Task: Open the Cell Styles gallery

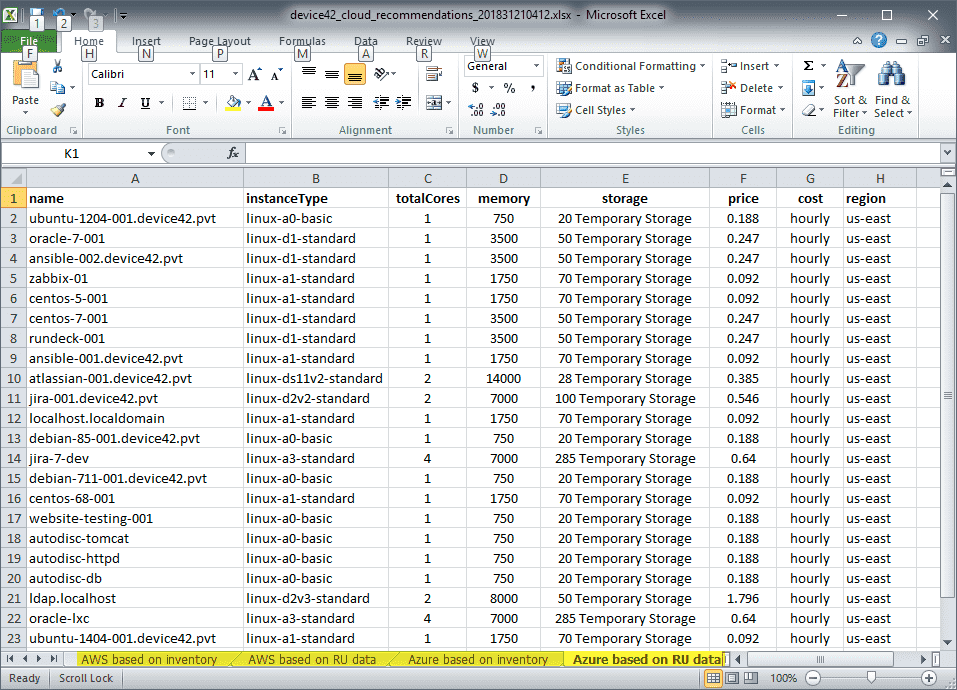Action: pyautogui.click(x=595, y=110)
